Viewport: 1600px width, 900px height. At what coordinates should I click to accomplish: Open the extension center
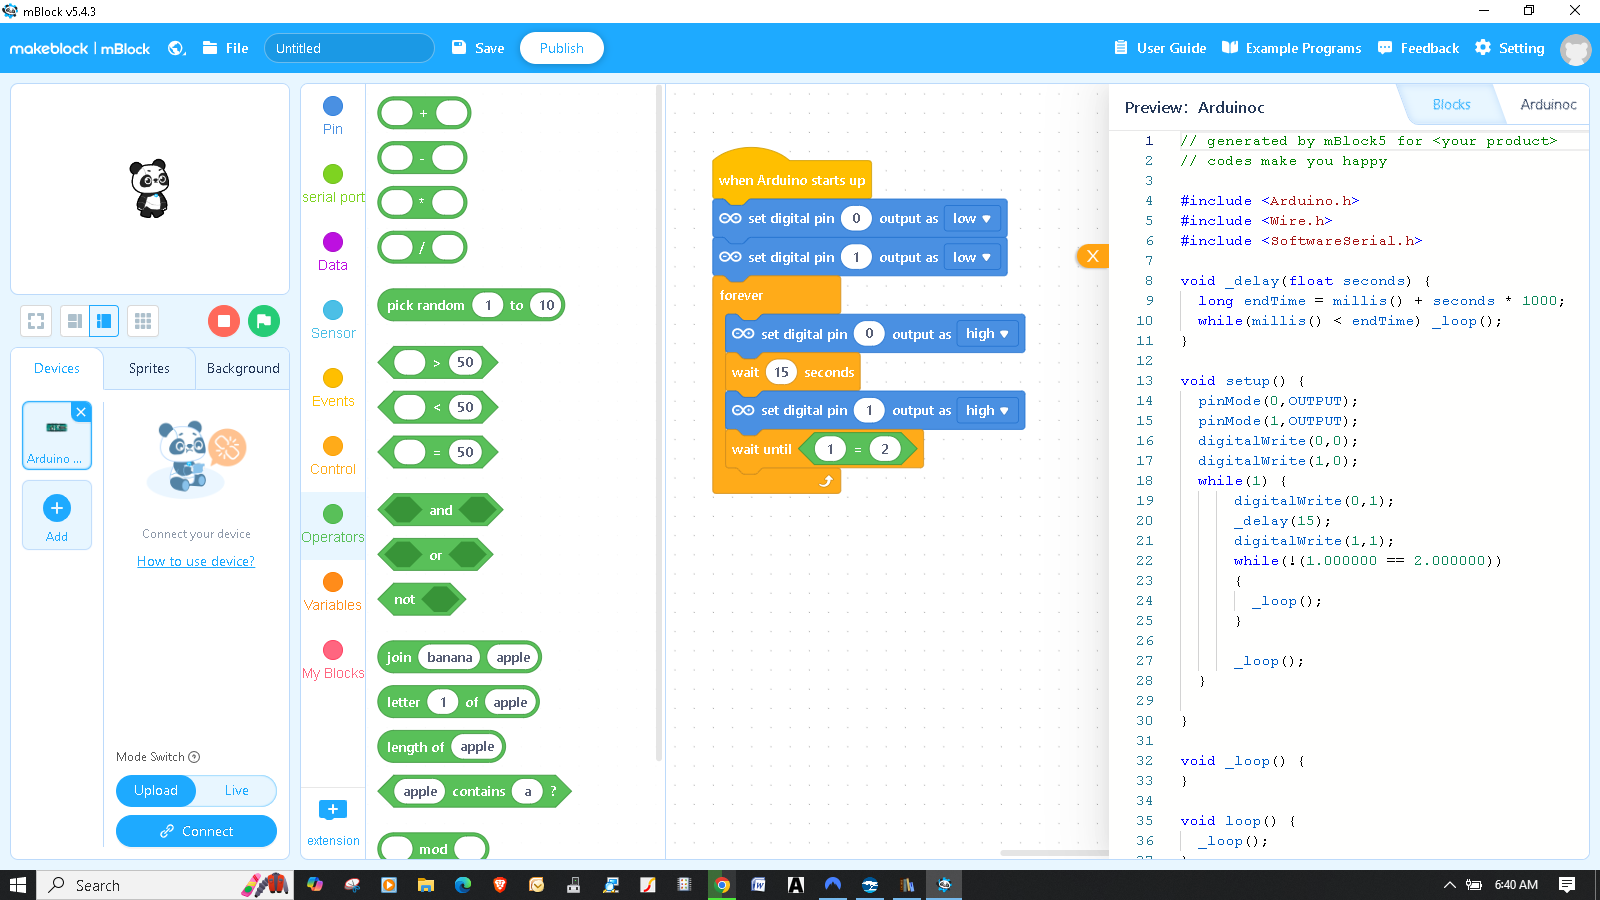(333, 822)
